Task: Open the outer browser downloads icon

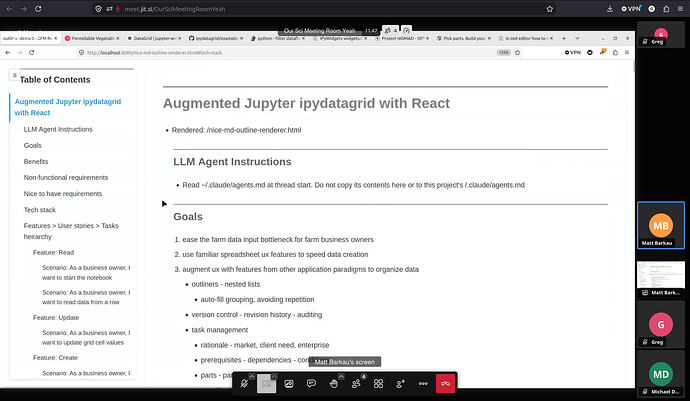Action: pyautogui.click(x=610, y=9)
